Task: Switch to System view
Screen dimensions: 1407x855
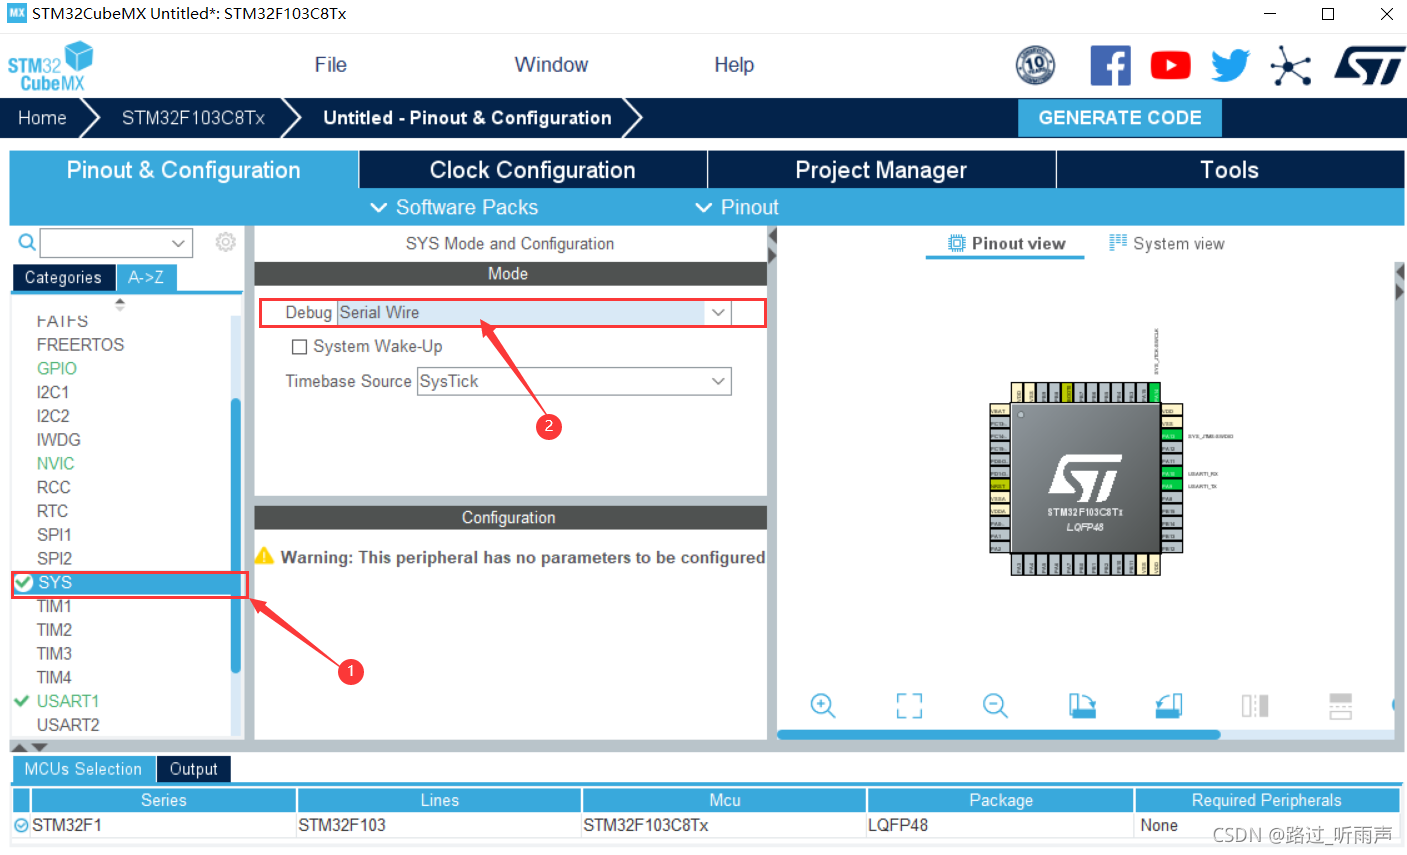Action: (x=1166, y=243)
